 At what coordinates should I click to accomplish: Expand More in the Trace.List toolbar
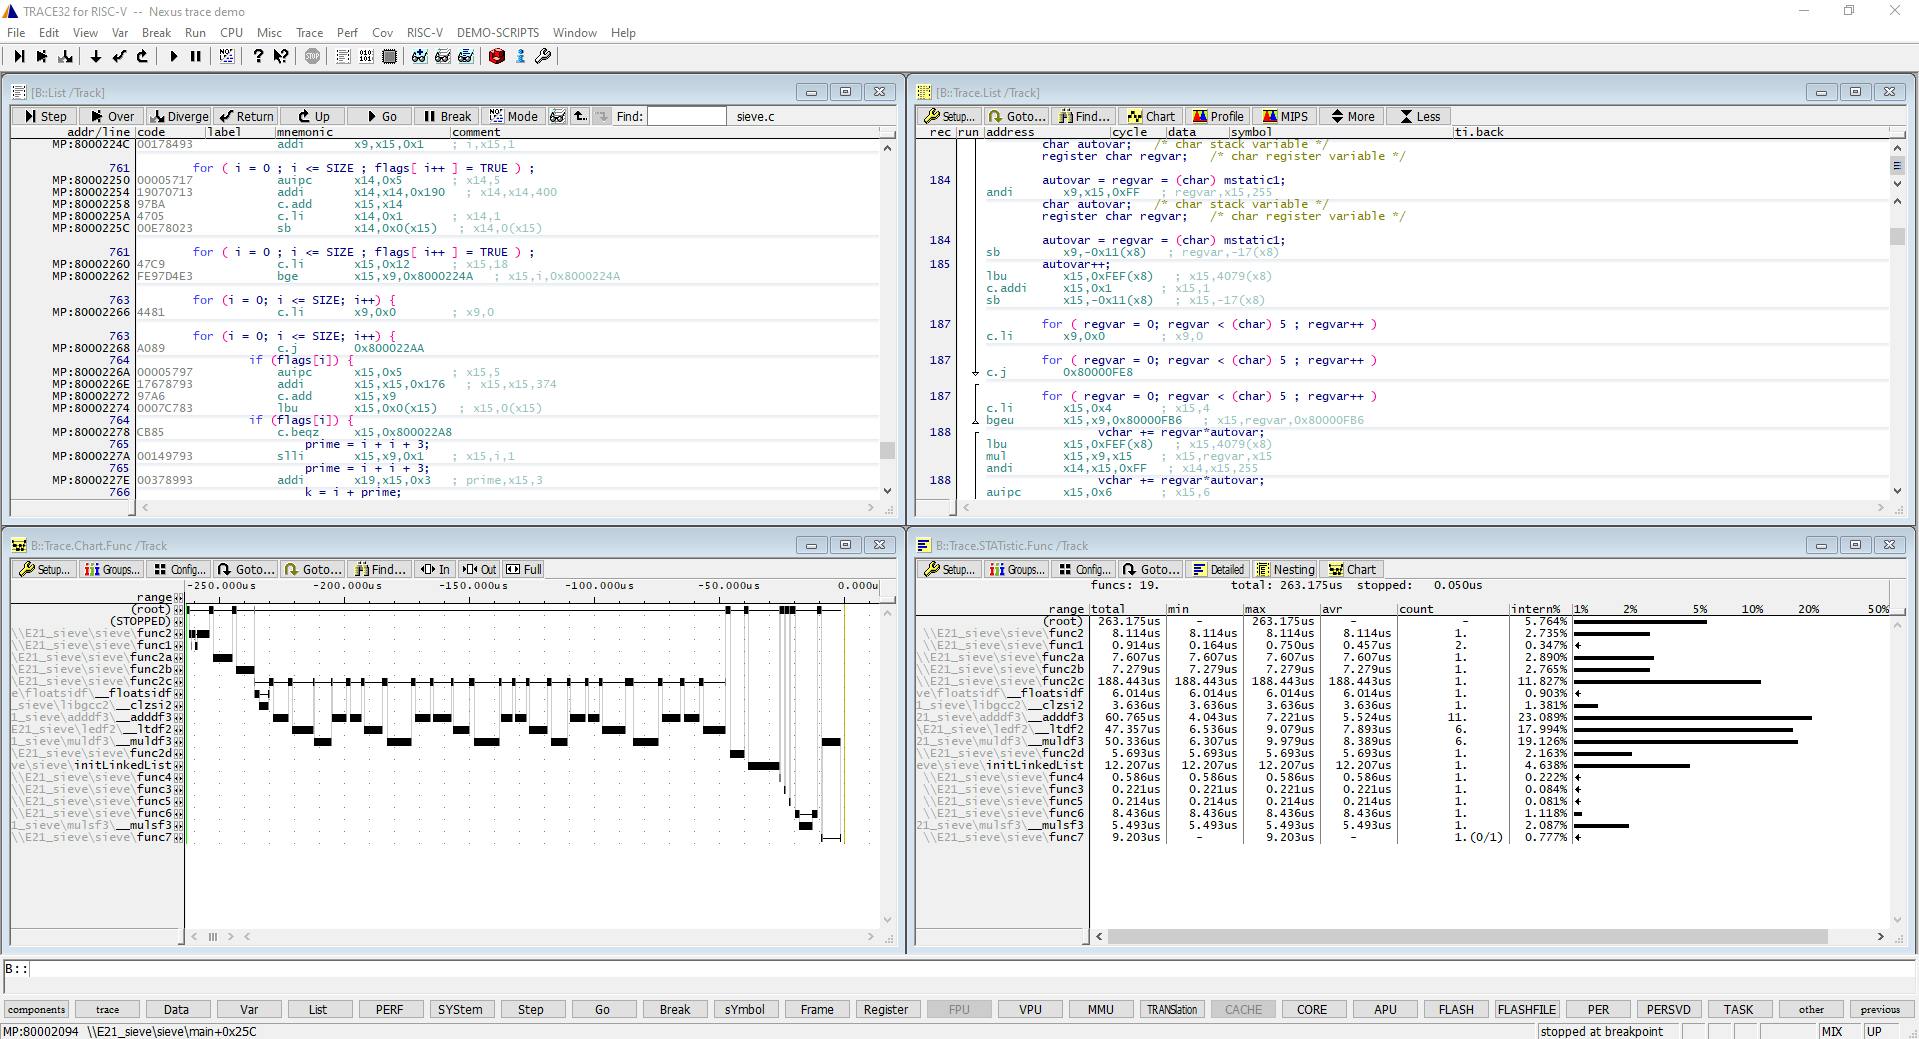(1352, 116)
